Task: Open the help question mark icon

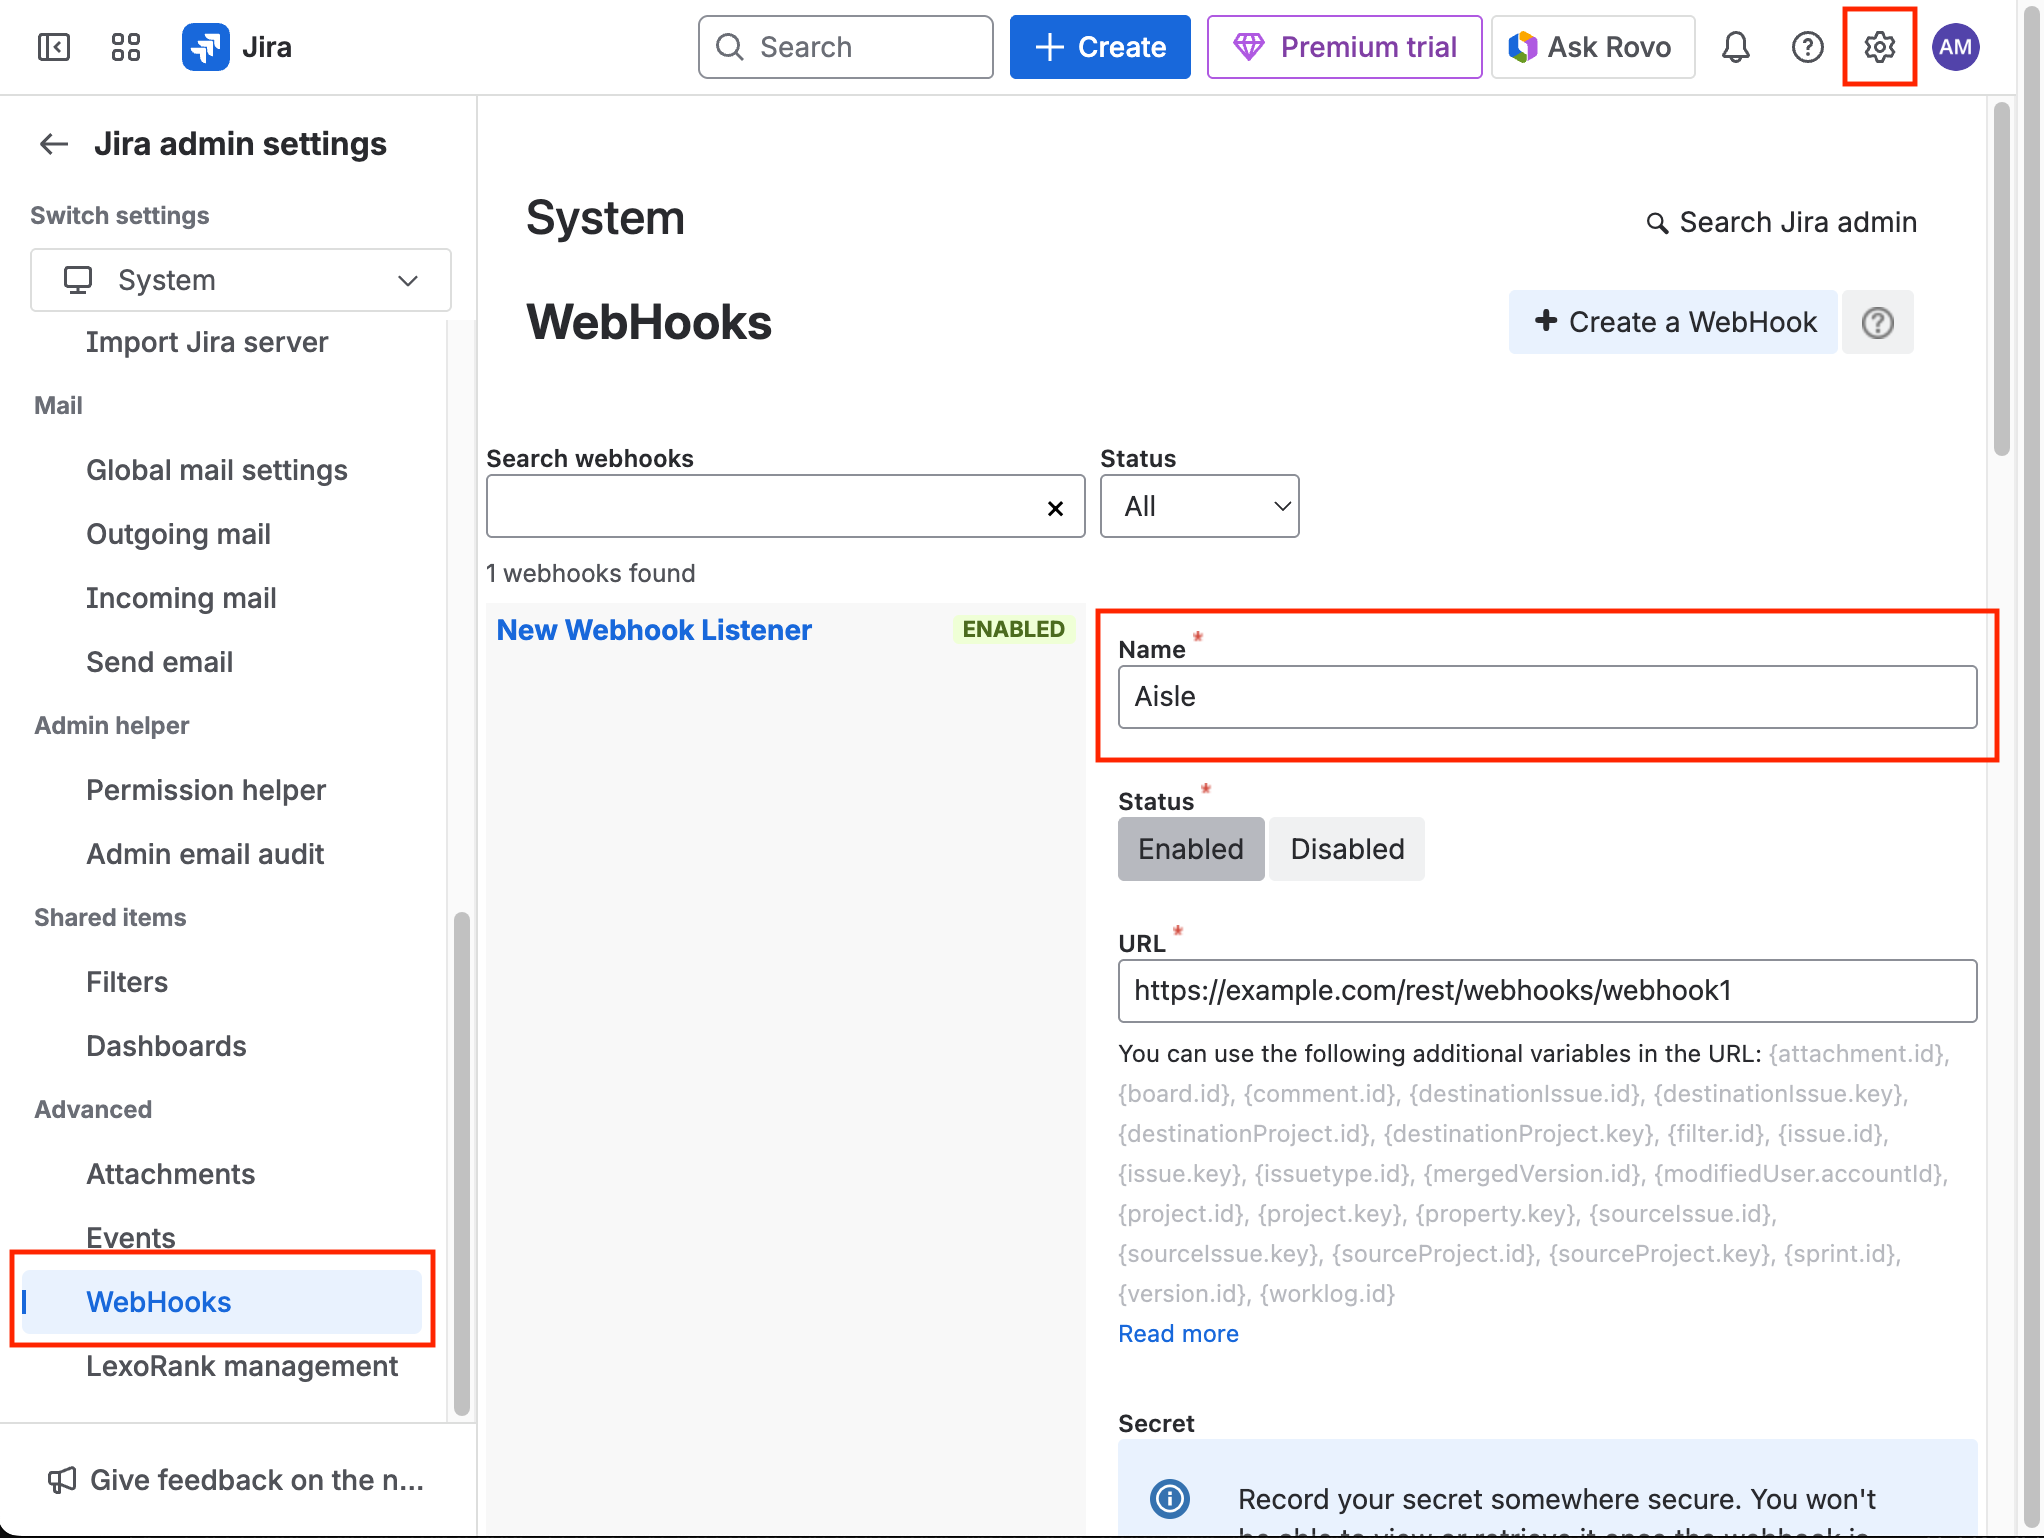Action: [1807, 47]
